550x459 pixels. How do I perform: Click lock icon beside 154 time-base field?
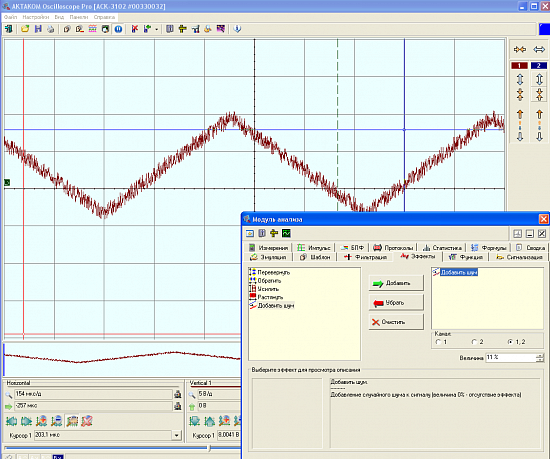click(178, 394)
